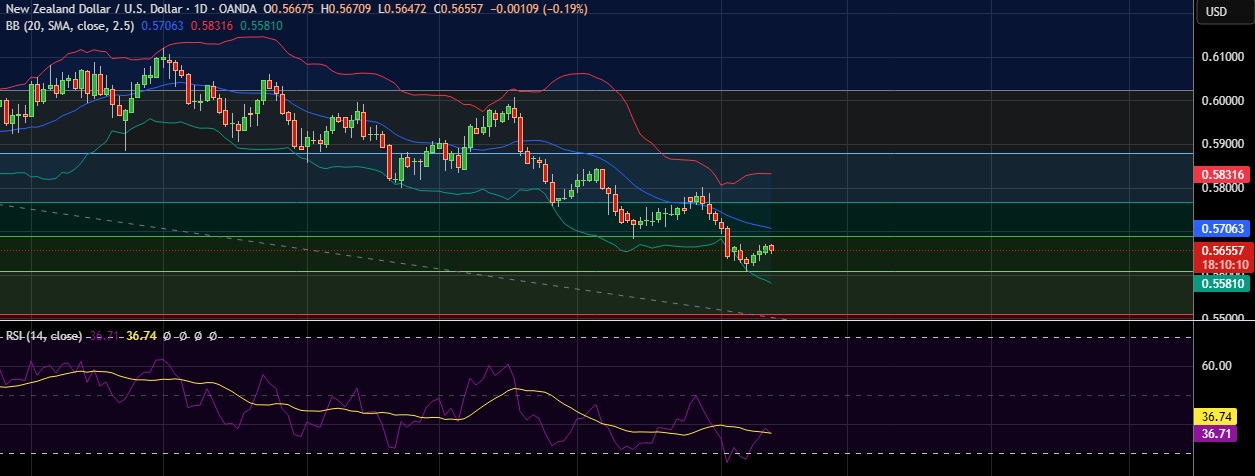Click the green BB lower value in legend

tap(267, 24)
